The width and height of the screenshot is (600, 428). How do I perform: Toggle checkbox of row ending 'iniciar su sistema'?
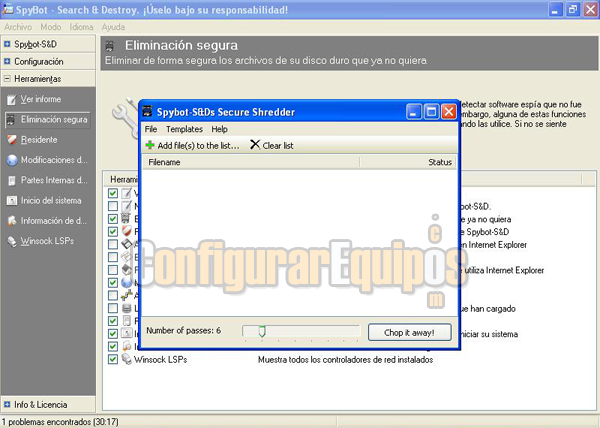pos(113,334)
